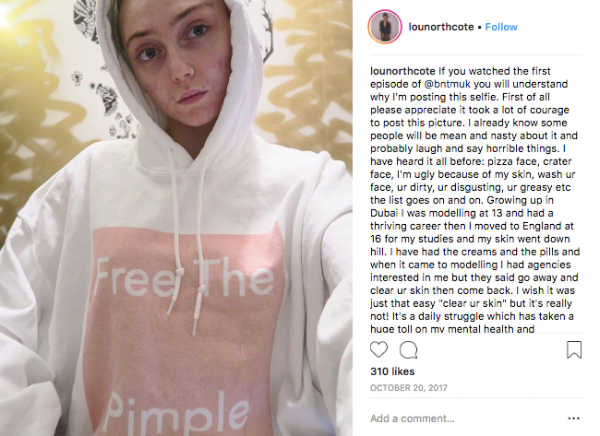Open lounorthcote profile picture
This screenshot has height=436, width=600.
coord(385,27)
